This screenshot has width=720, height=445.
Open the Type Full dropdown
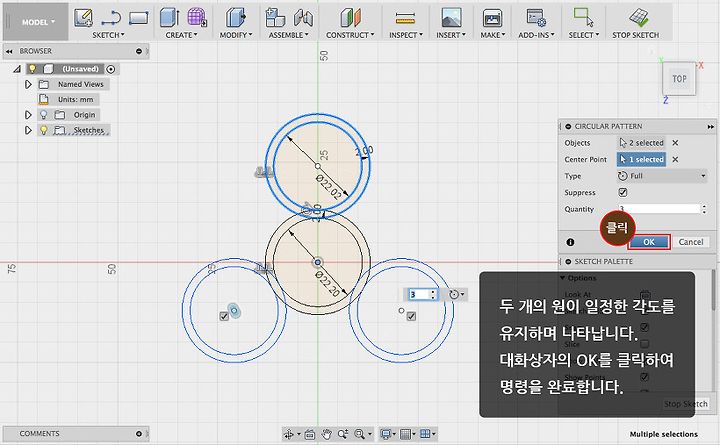(662, 176)
